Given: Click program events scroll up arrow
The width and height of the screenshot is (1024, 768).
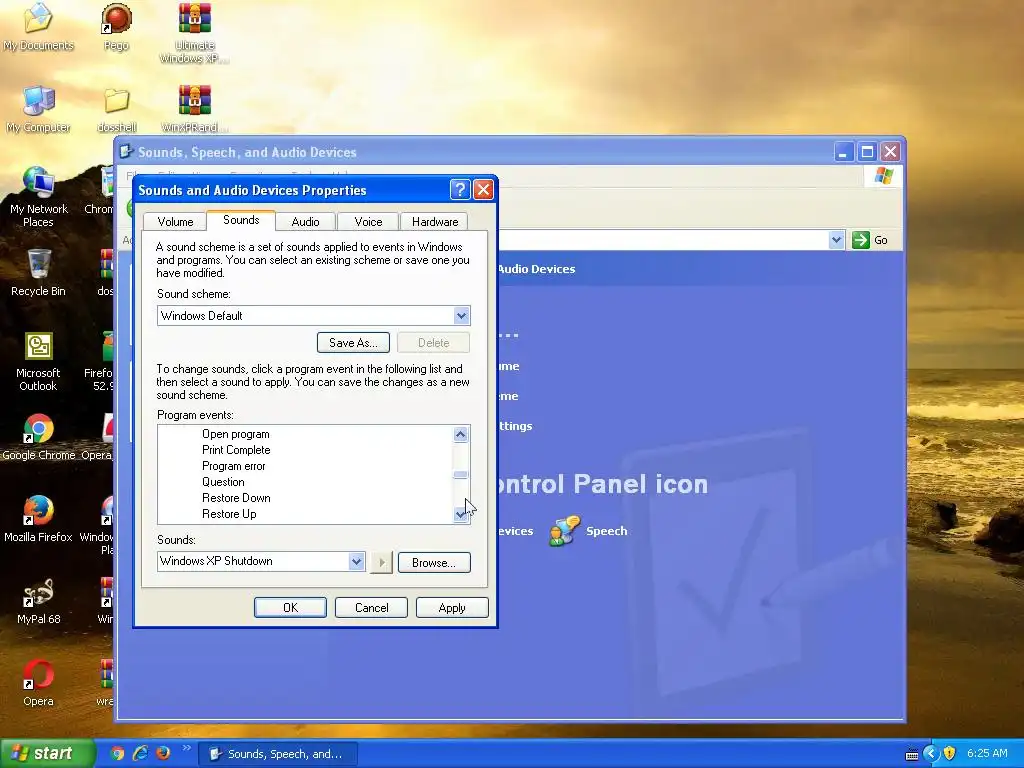Looking at the screenshot, I should click(460, 434).
